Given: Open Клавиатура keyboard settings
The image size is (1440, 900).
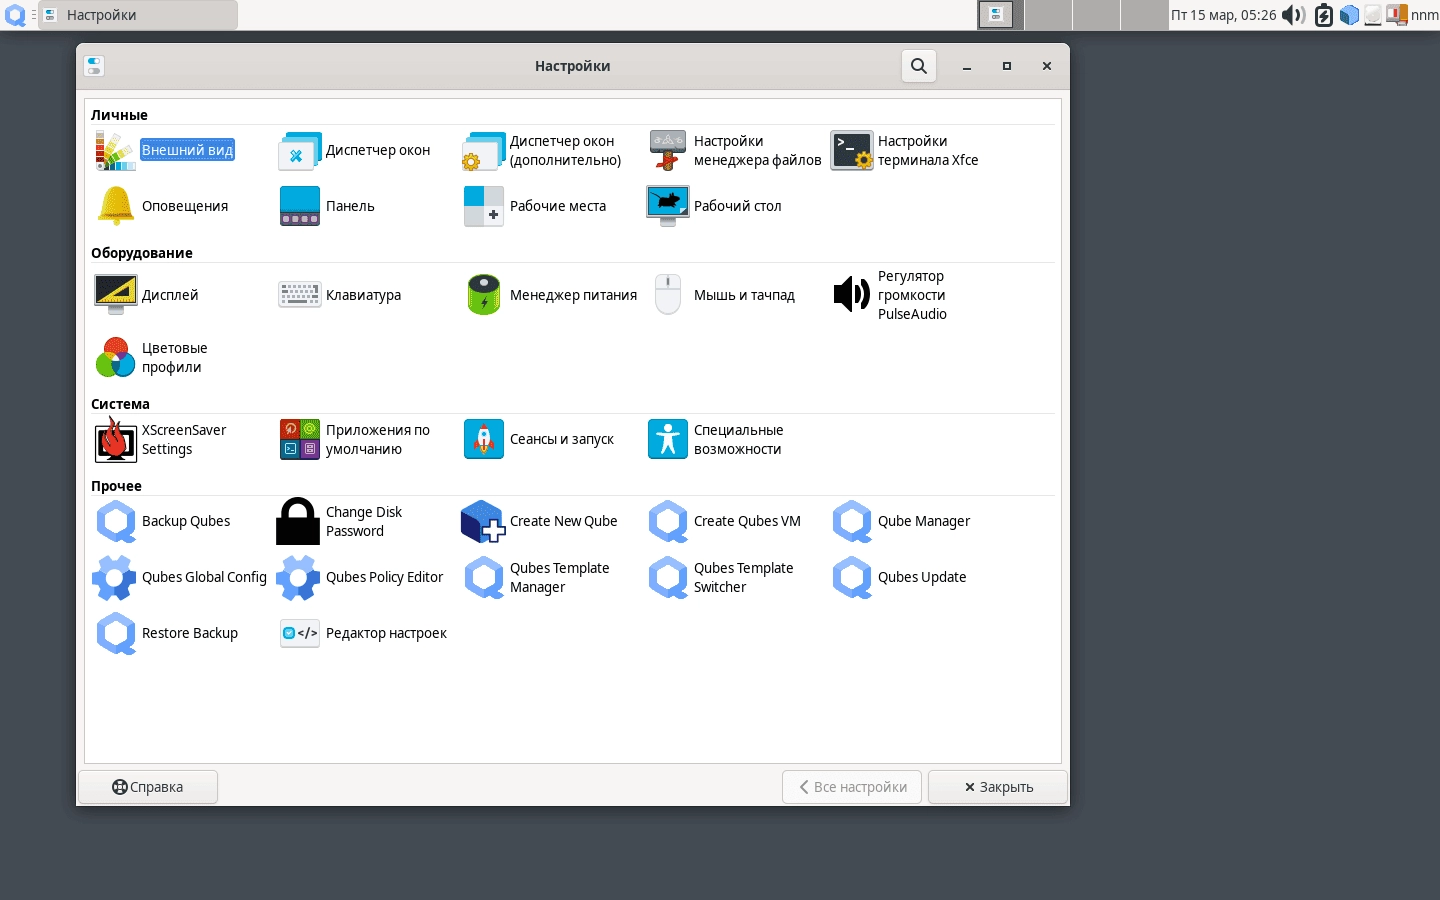Looking at the screenshot, I should [x=340, y=295].
